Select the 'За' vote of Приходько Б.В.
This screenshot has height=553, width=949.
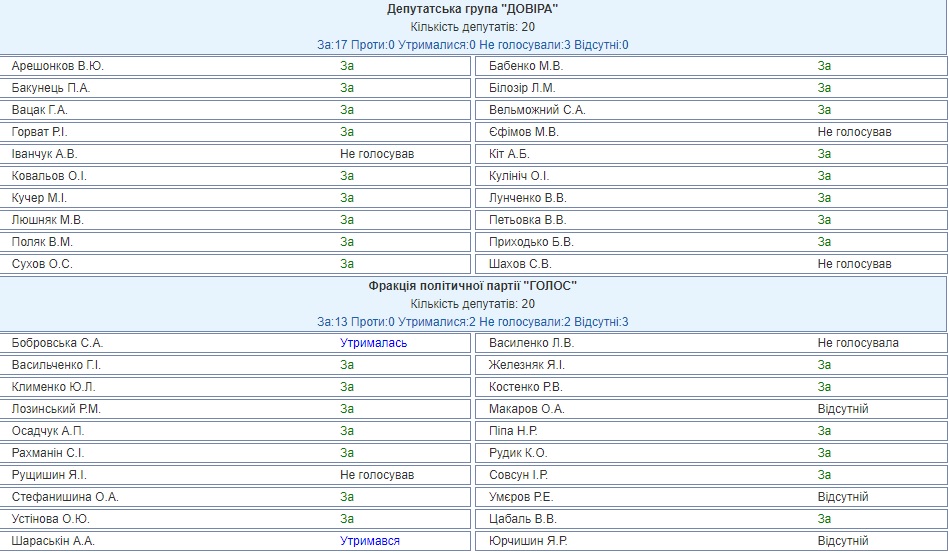point(824,242)
